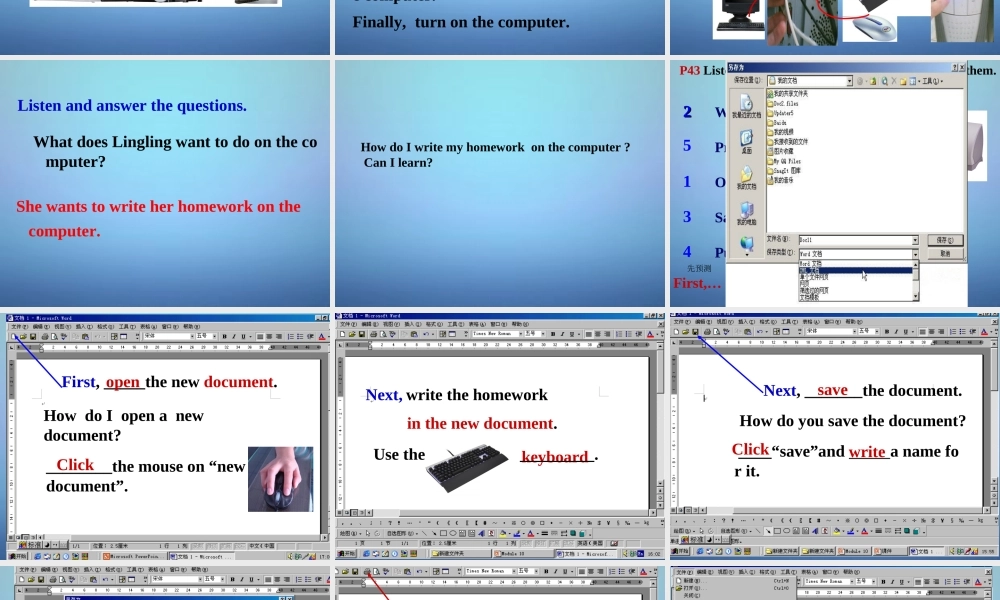1000x600 pixels.
Task: Click the Up One Level icon in Save As dialog
Action: tap(872, 80)
